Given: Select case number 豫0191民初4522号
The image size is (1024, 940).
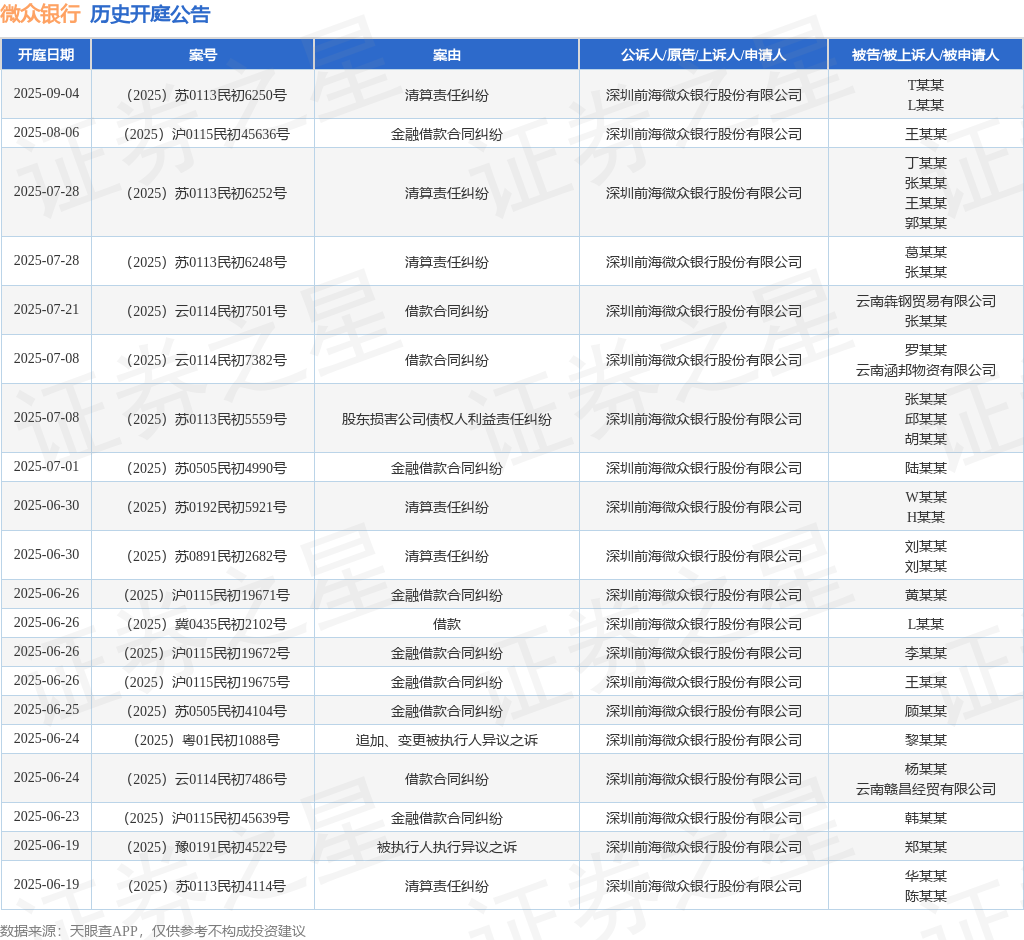Looking at the screenshot, I should coord(206,847).
